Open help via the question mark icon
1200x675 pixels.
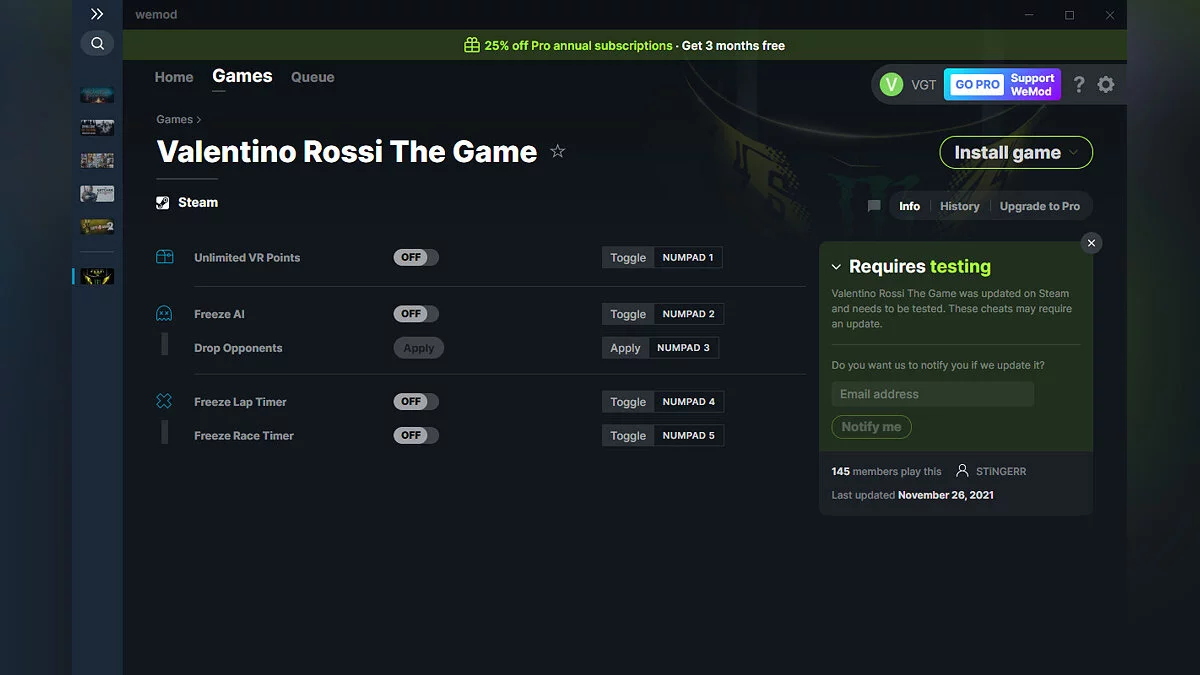tap(1078, 85)
